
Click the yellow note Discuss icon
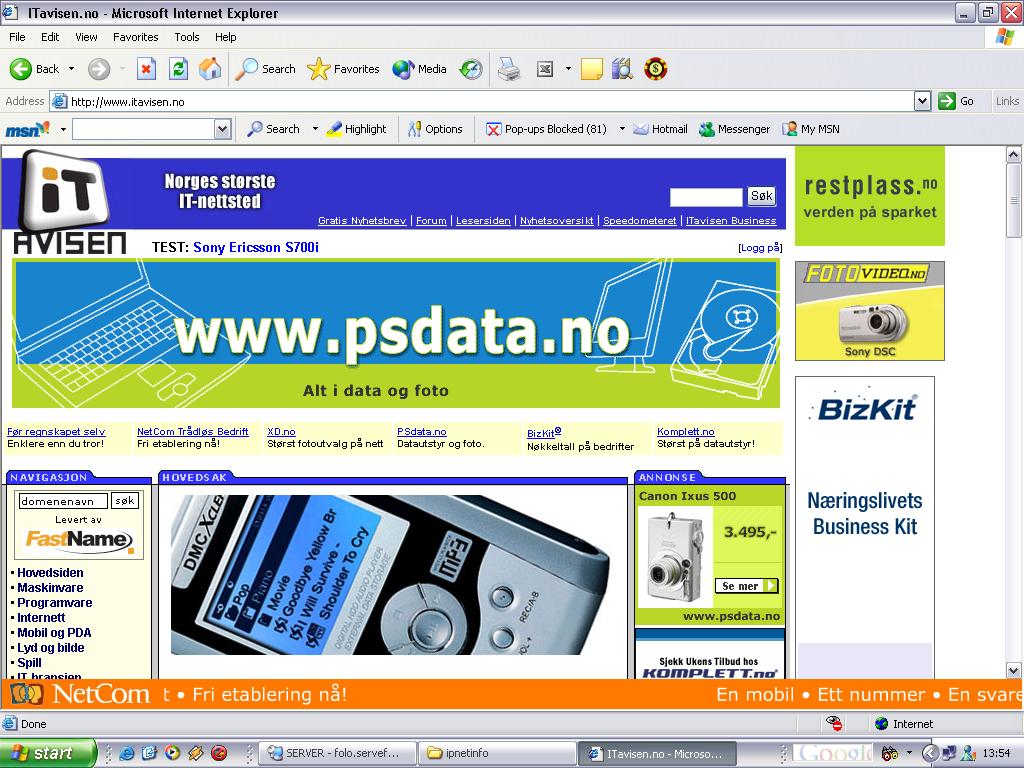click(x=591, y=69)
